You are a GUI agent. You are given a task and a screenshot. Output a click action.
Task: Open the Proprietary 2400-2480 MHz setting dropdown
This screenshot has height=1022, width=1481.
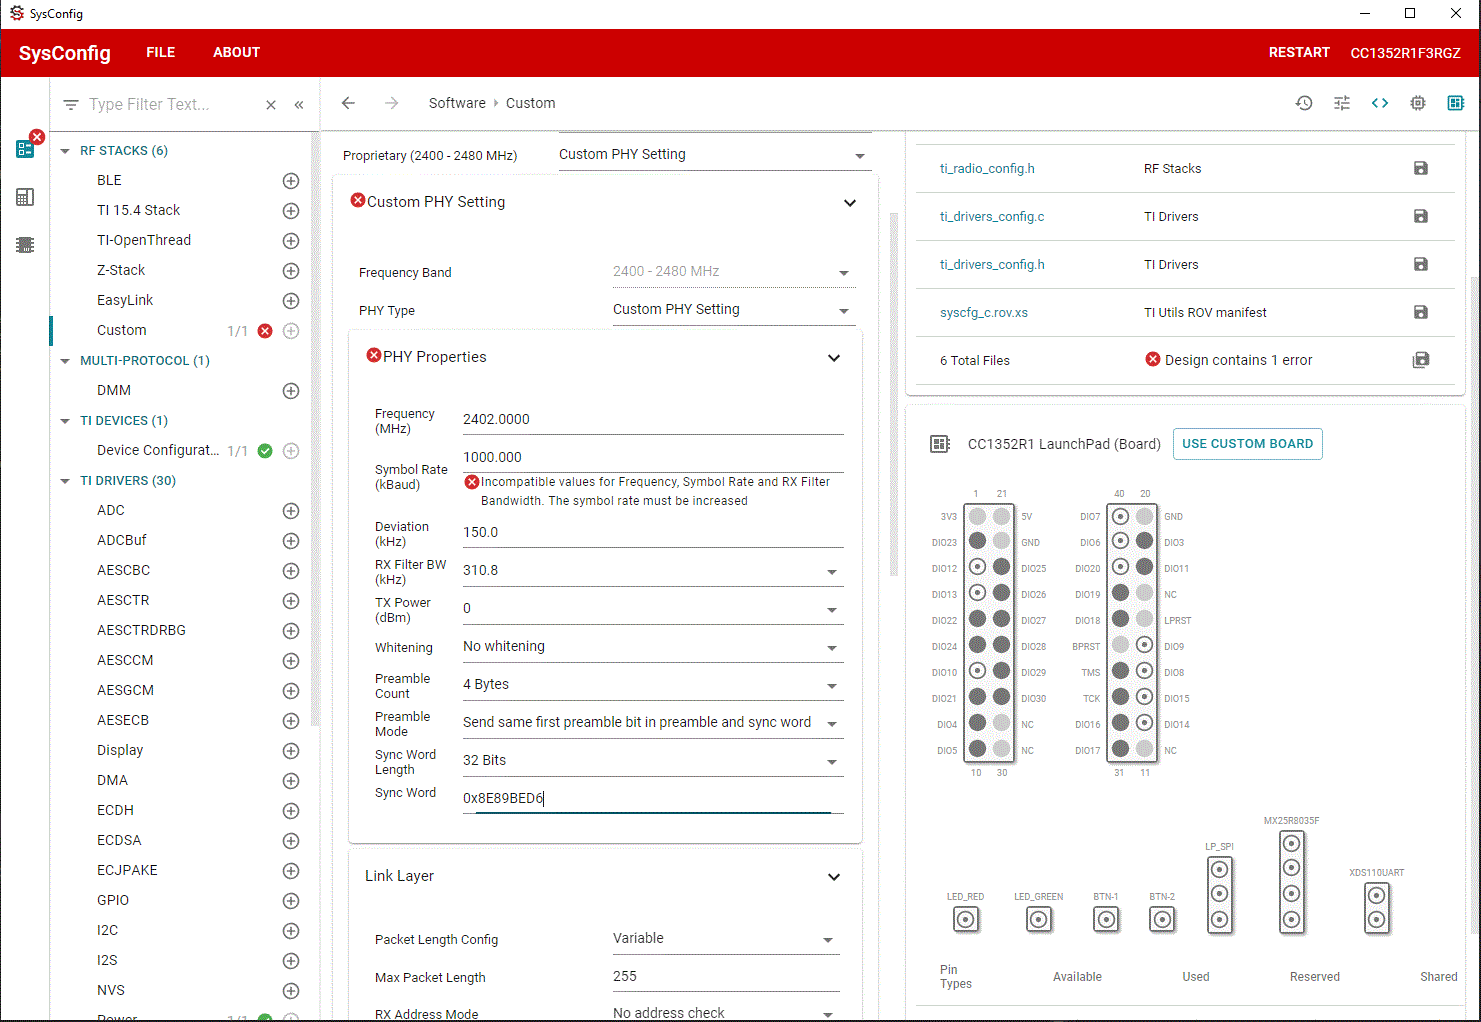tap(715, 155)
